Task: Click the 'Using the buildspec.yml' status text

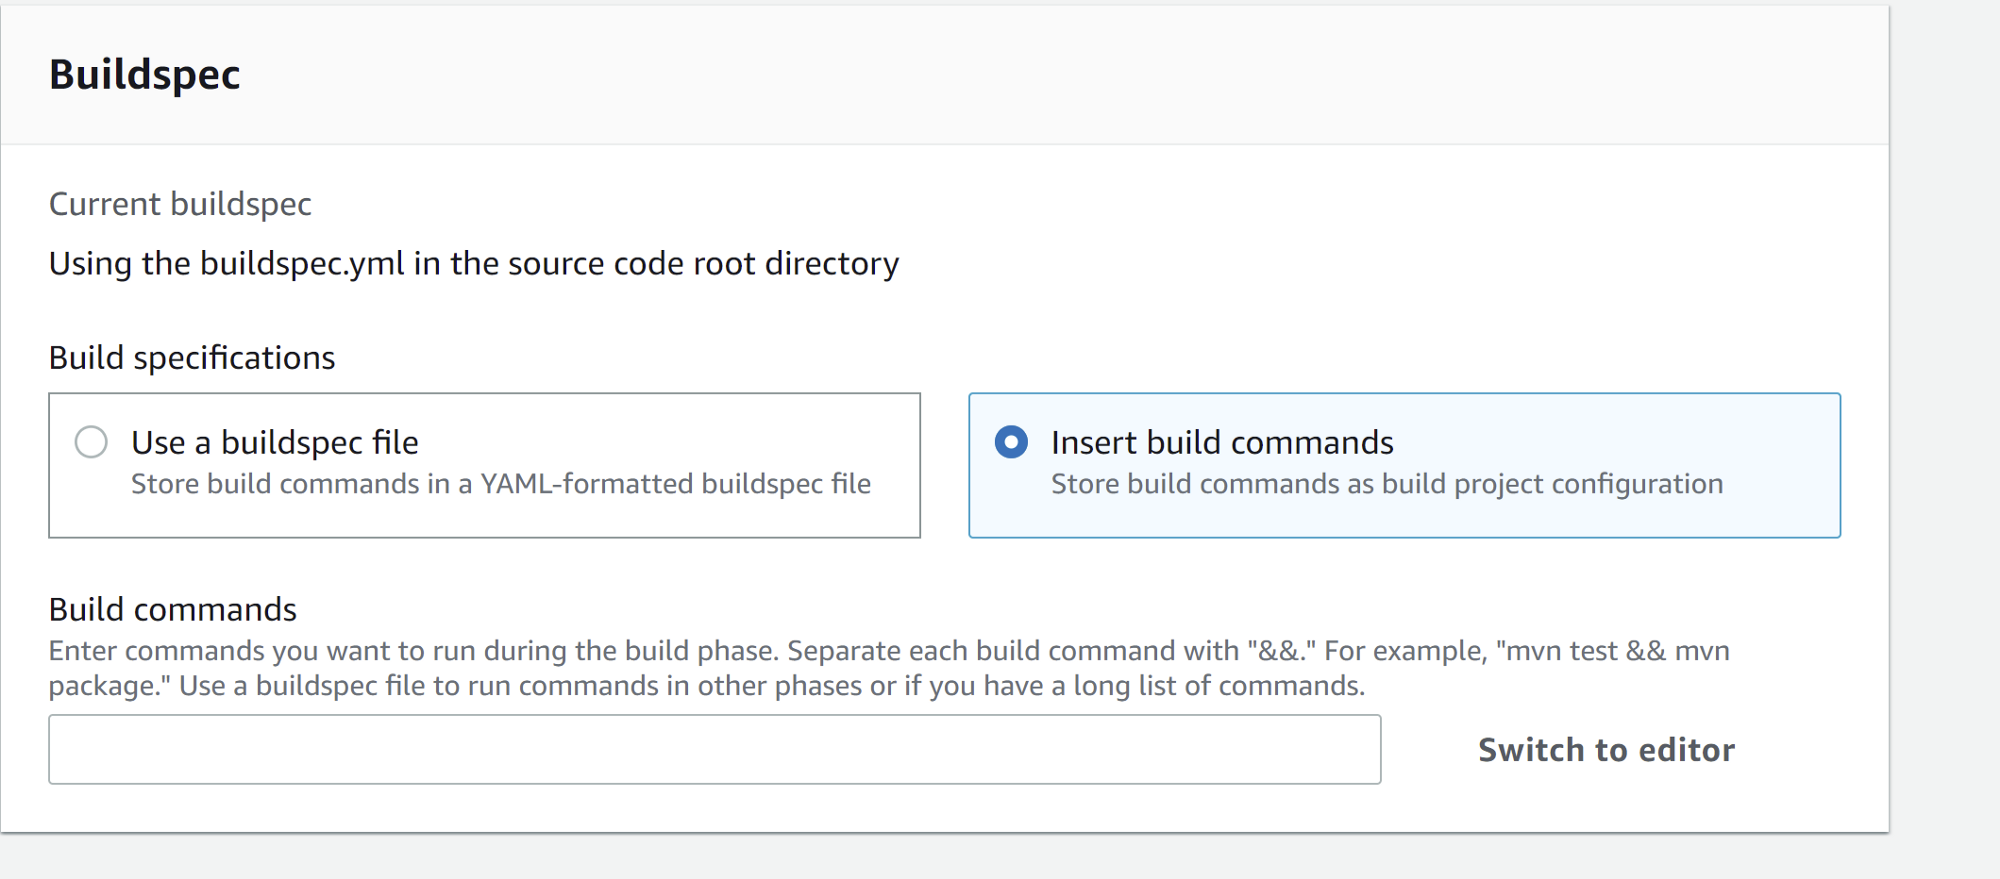Action: (x=474, y=264)
